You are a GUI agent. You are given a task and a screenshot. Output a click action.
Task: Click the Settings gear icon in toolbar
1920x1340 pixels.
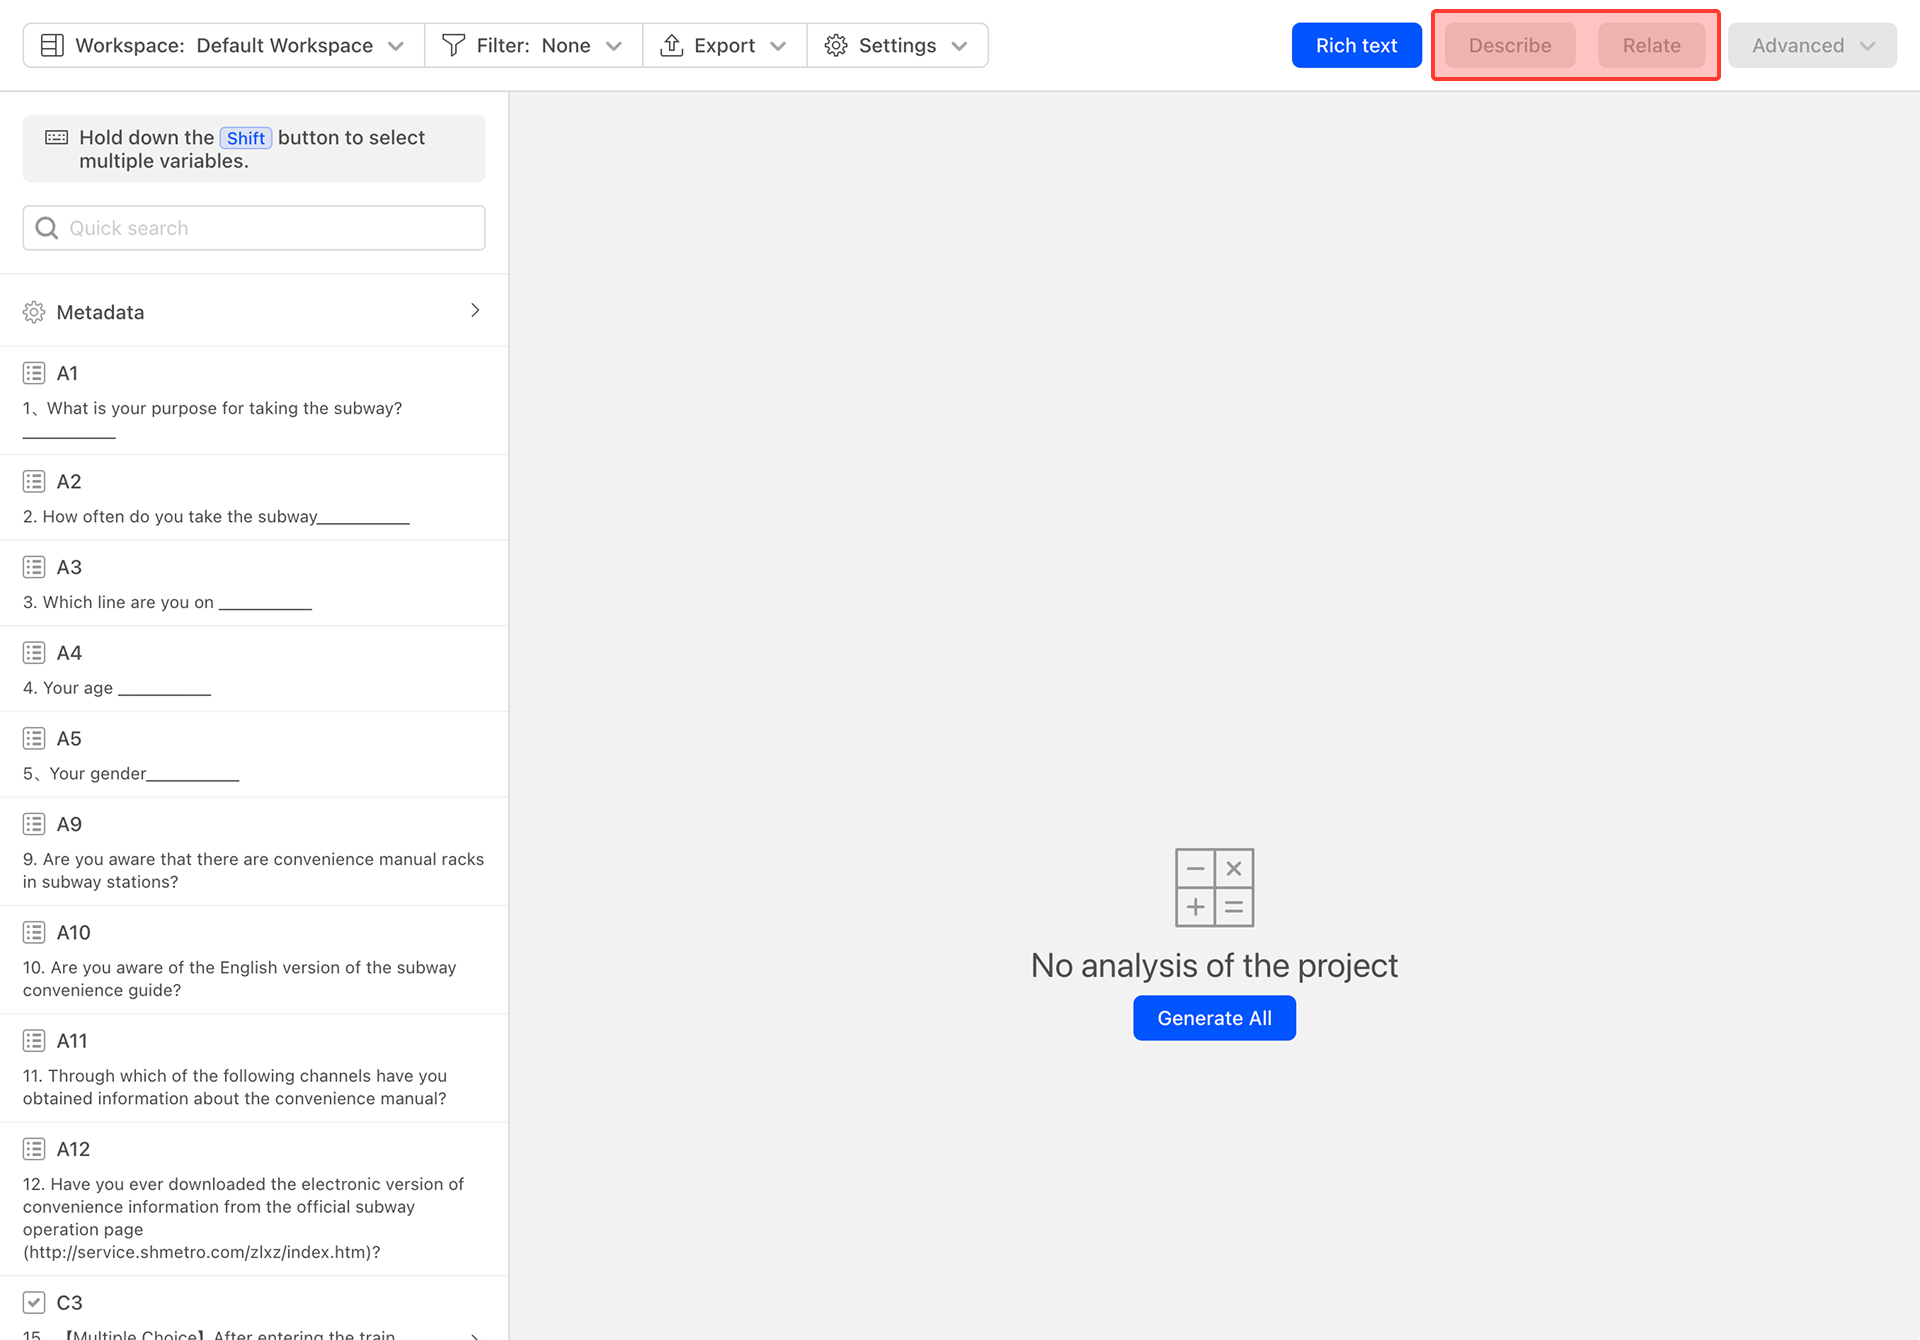point(836,45)
